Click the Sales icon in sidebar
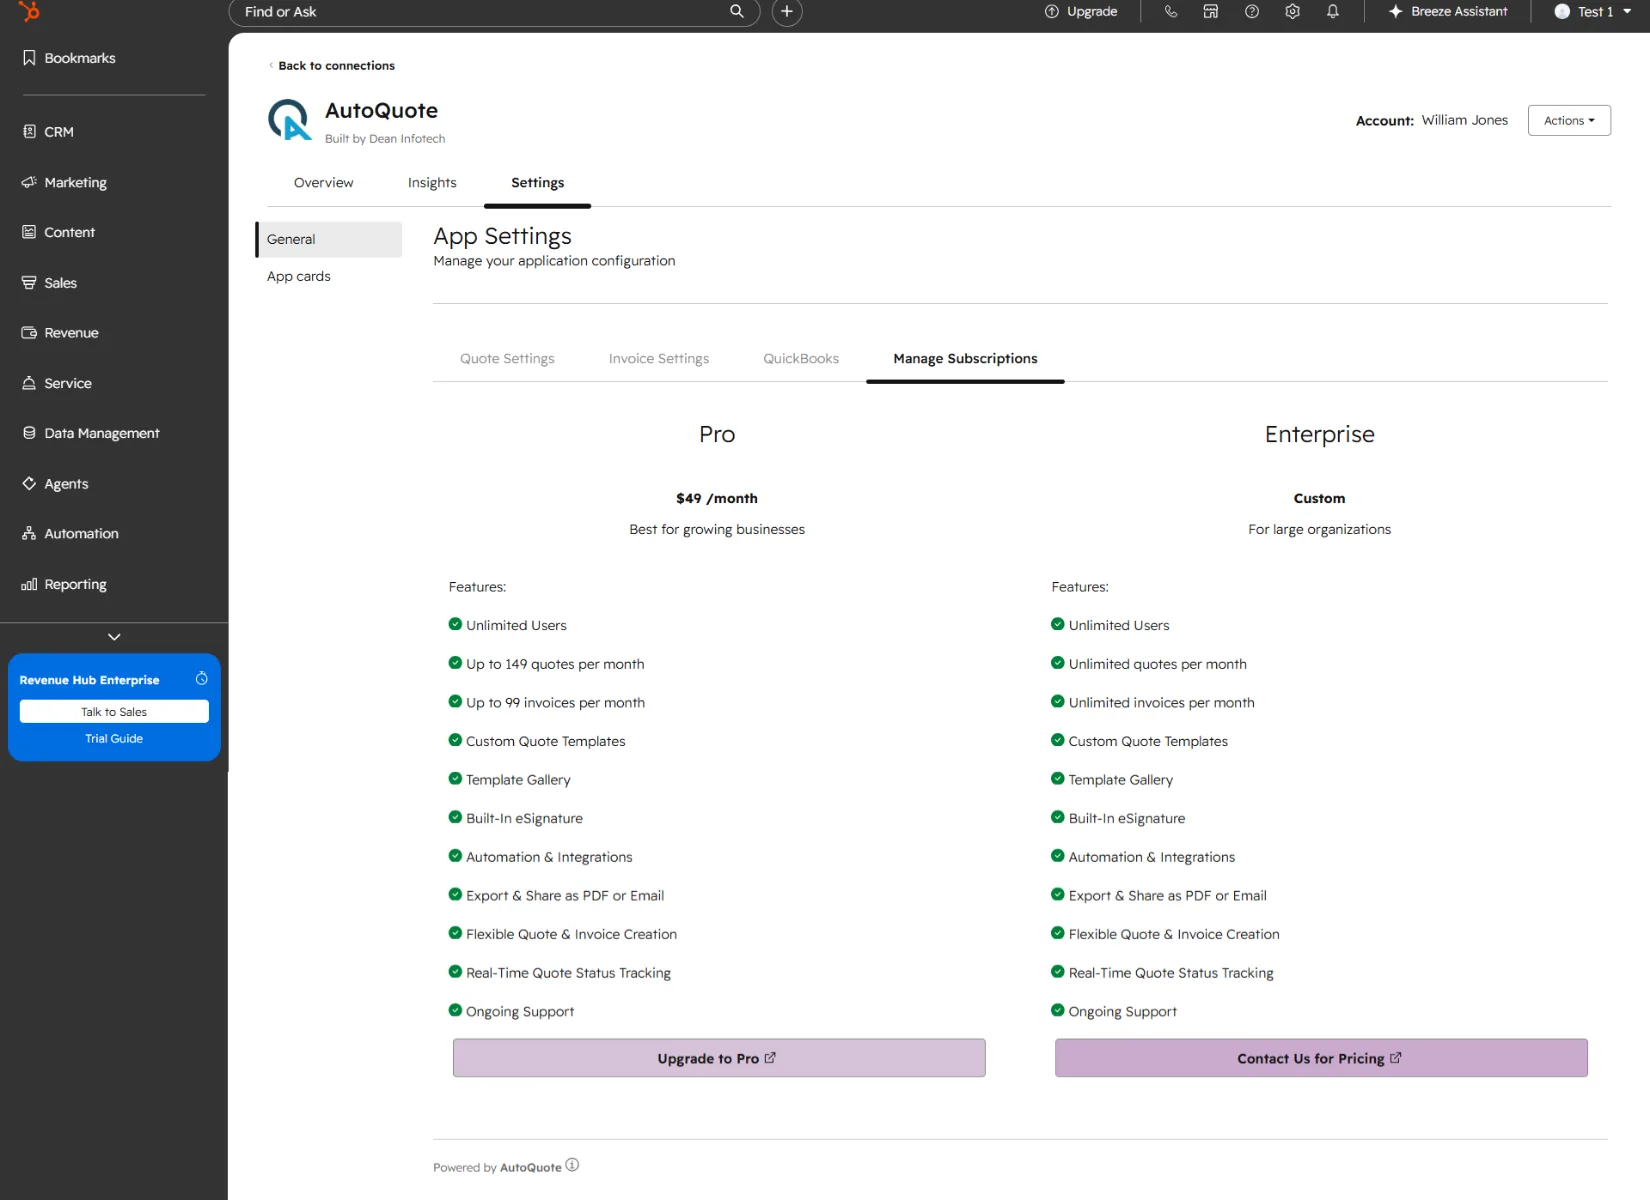The width and height of the screenshot is (1650, 1200). [29, 283]
